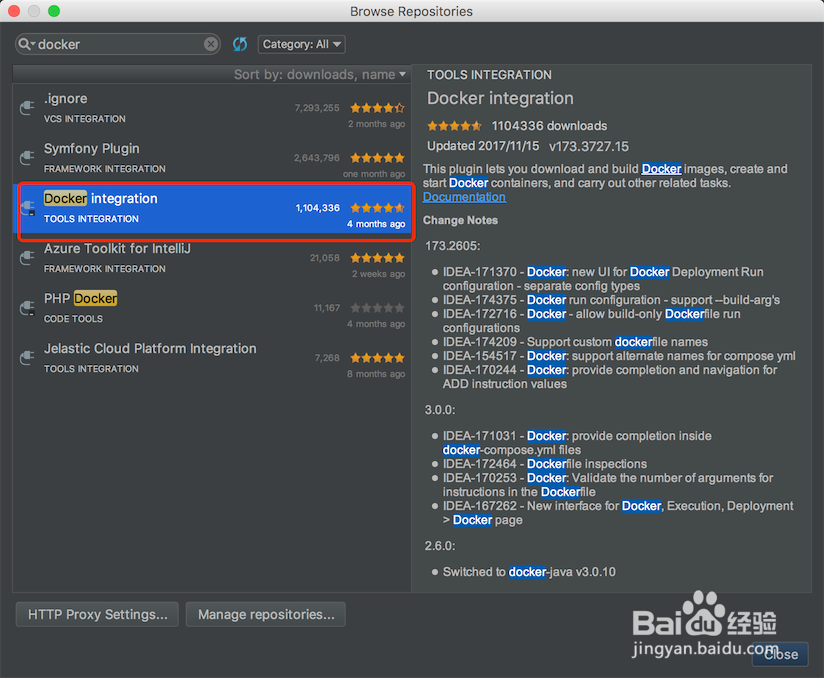Open the Sort by downloads, name dropdown
Screen dimensions: 824x678
point(320,75)
